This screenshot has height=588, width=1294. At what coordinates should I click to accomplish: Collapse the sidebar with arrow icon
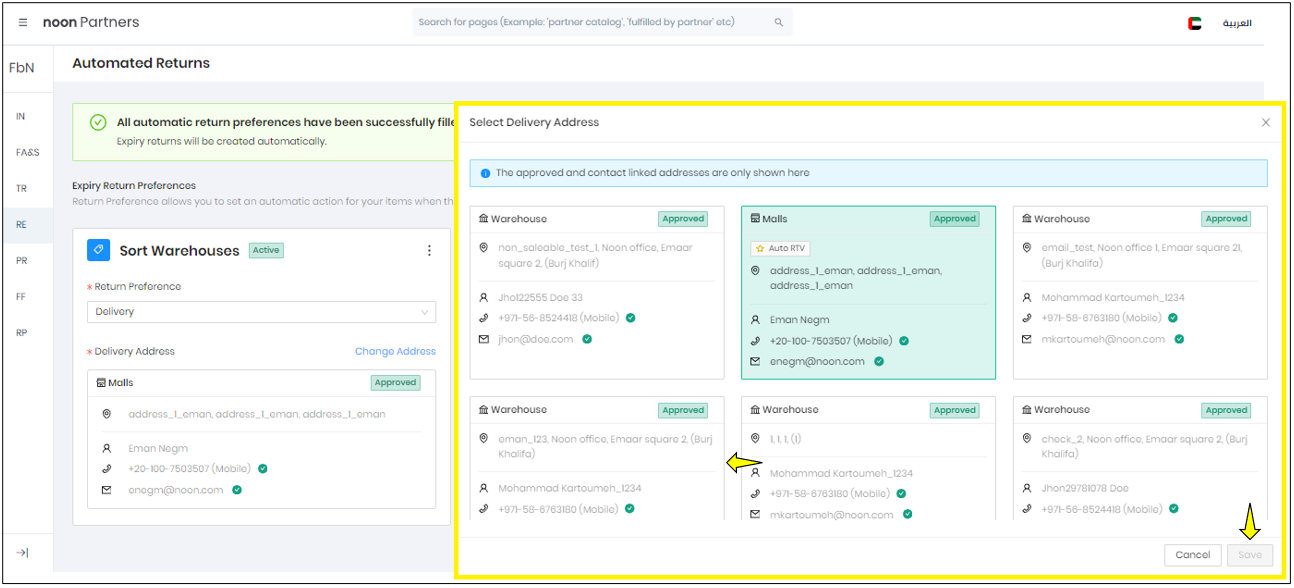pyautogui.click(x=22, y=553)
